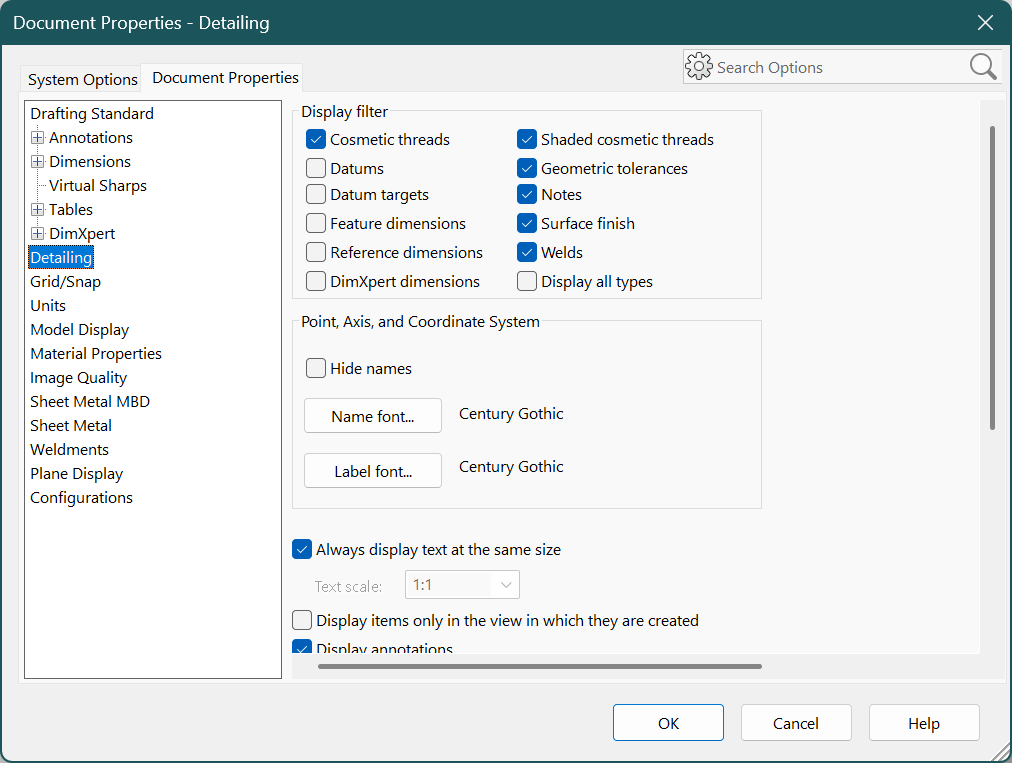Confirm with the OK button

point(668,723)
